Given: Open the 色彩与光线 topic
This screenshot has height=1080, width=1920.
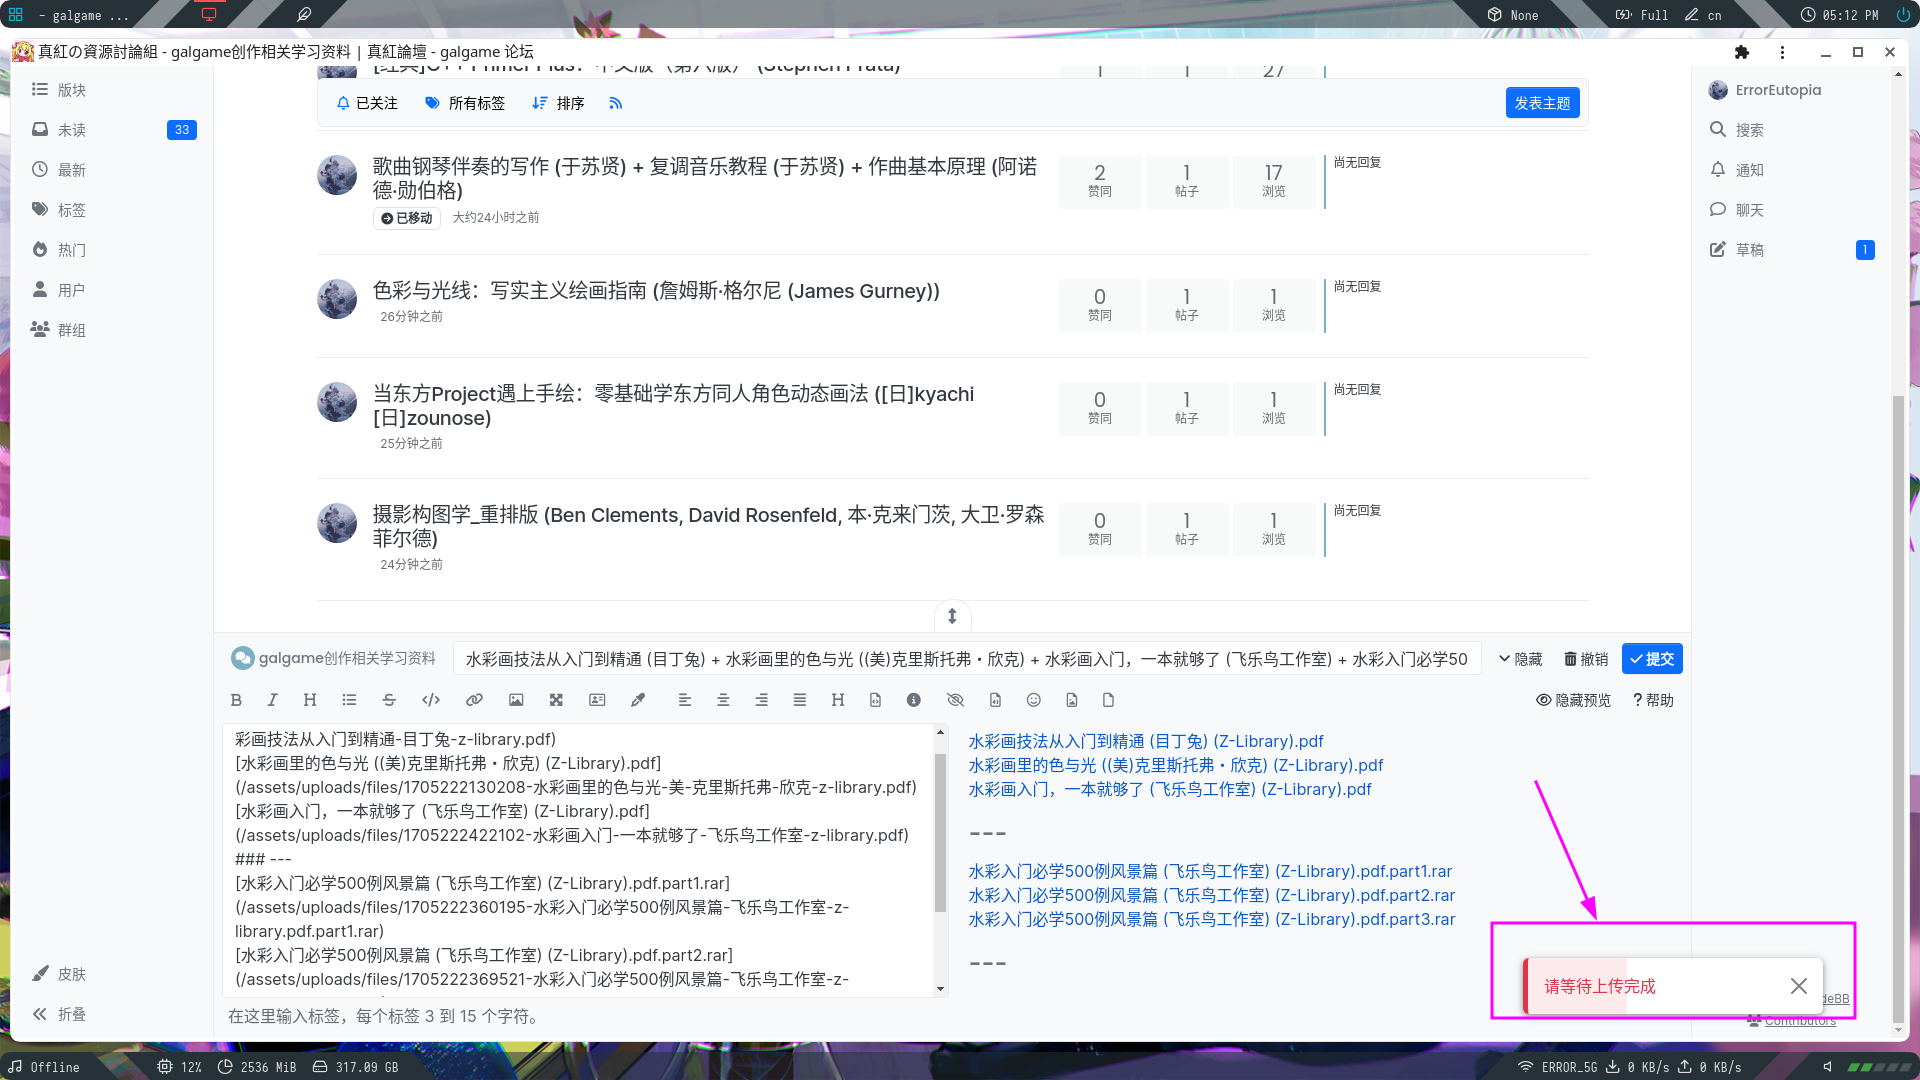Looking at the screenshot, I should [656, 291].
